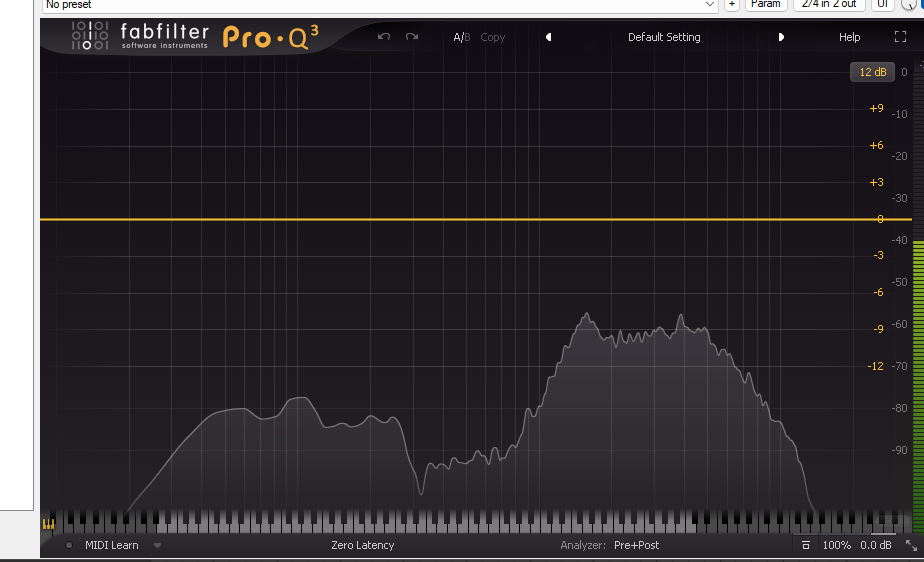Open the Default Setting preset menu
Screen dimensions: 924x562
[x=664, y=37]
